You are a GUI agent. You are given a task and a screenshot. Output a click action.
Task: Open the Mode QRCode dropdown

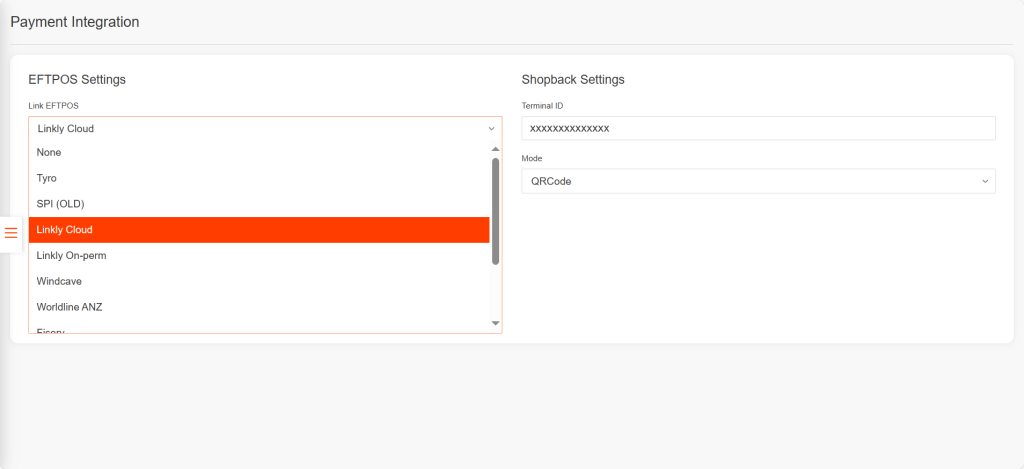tap(758, 181)
